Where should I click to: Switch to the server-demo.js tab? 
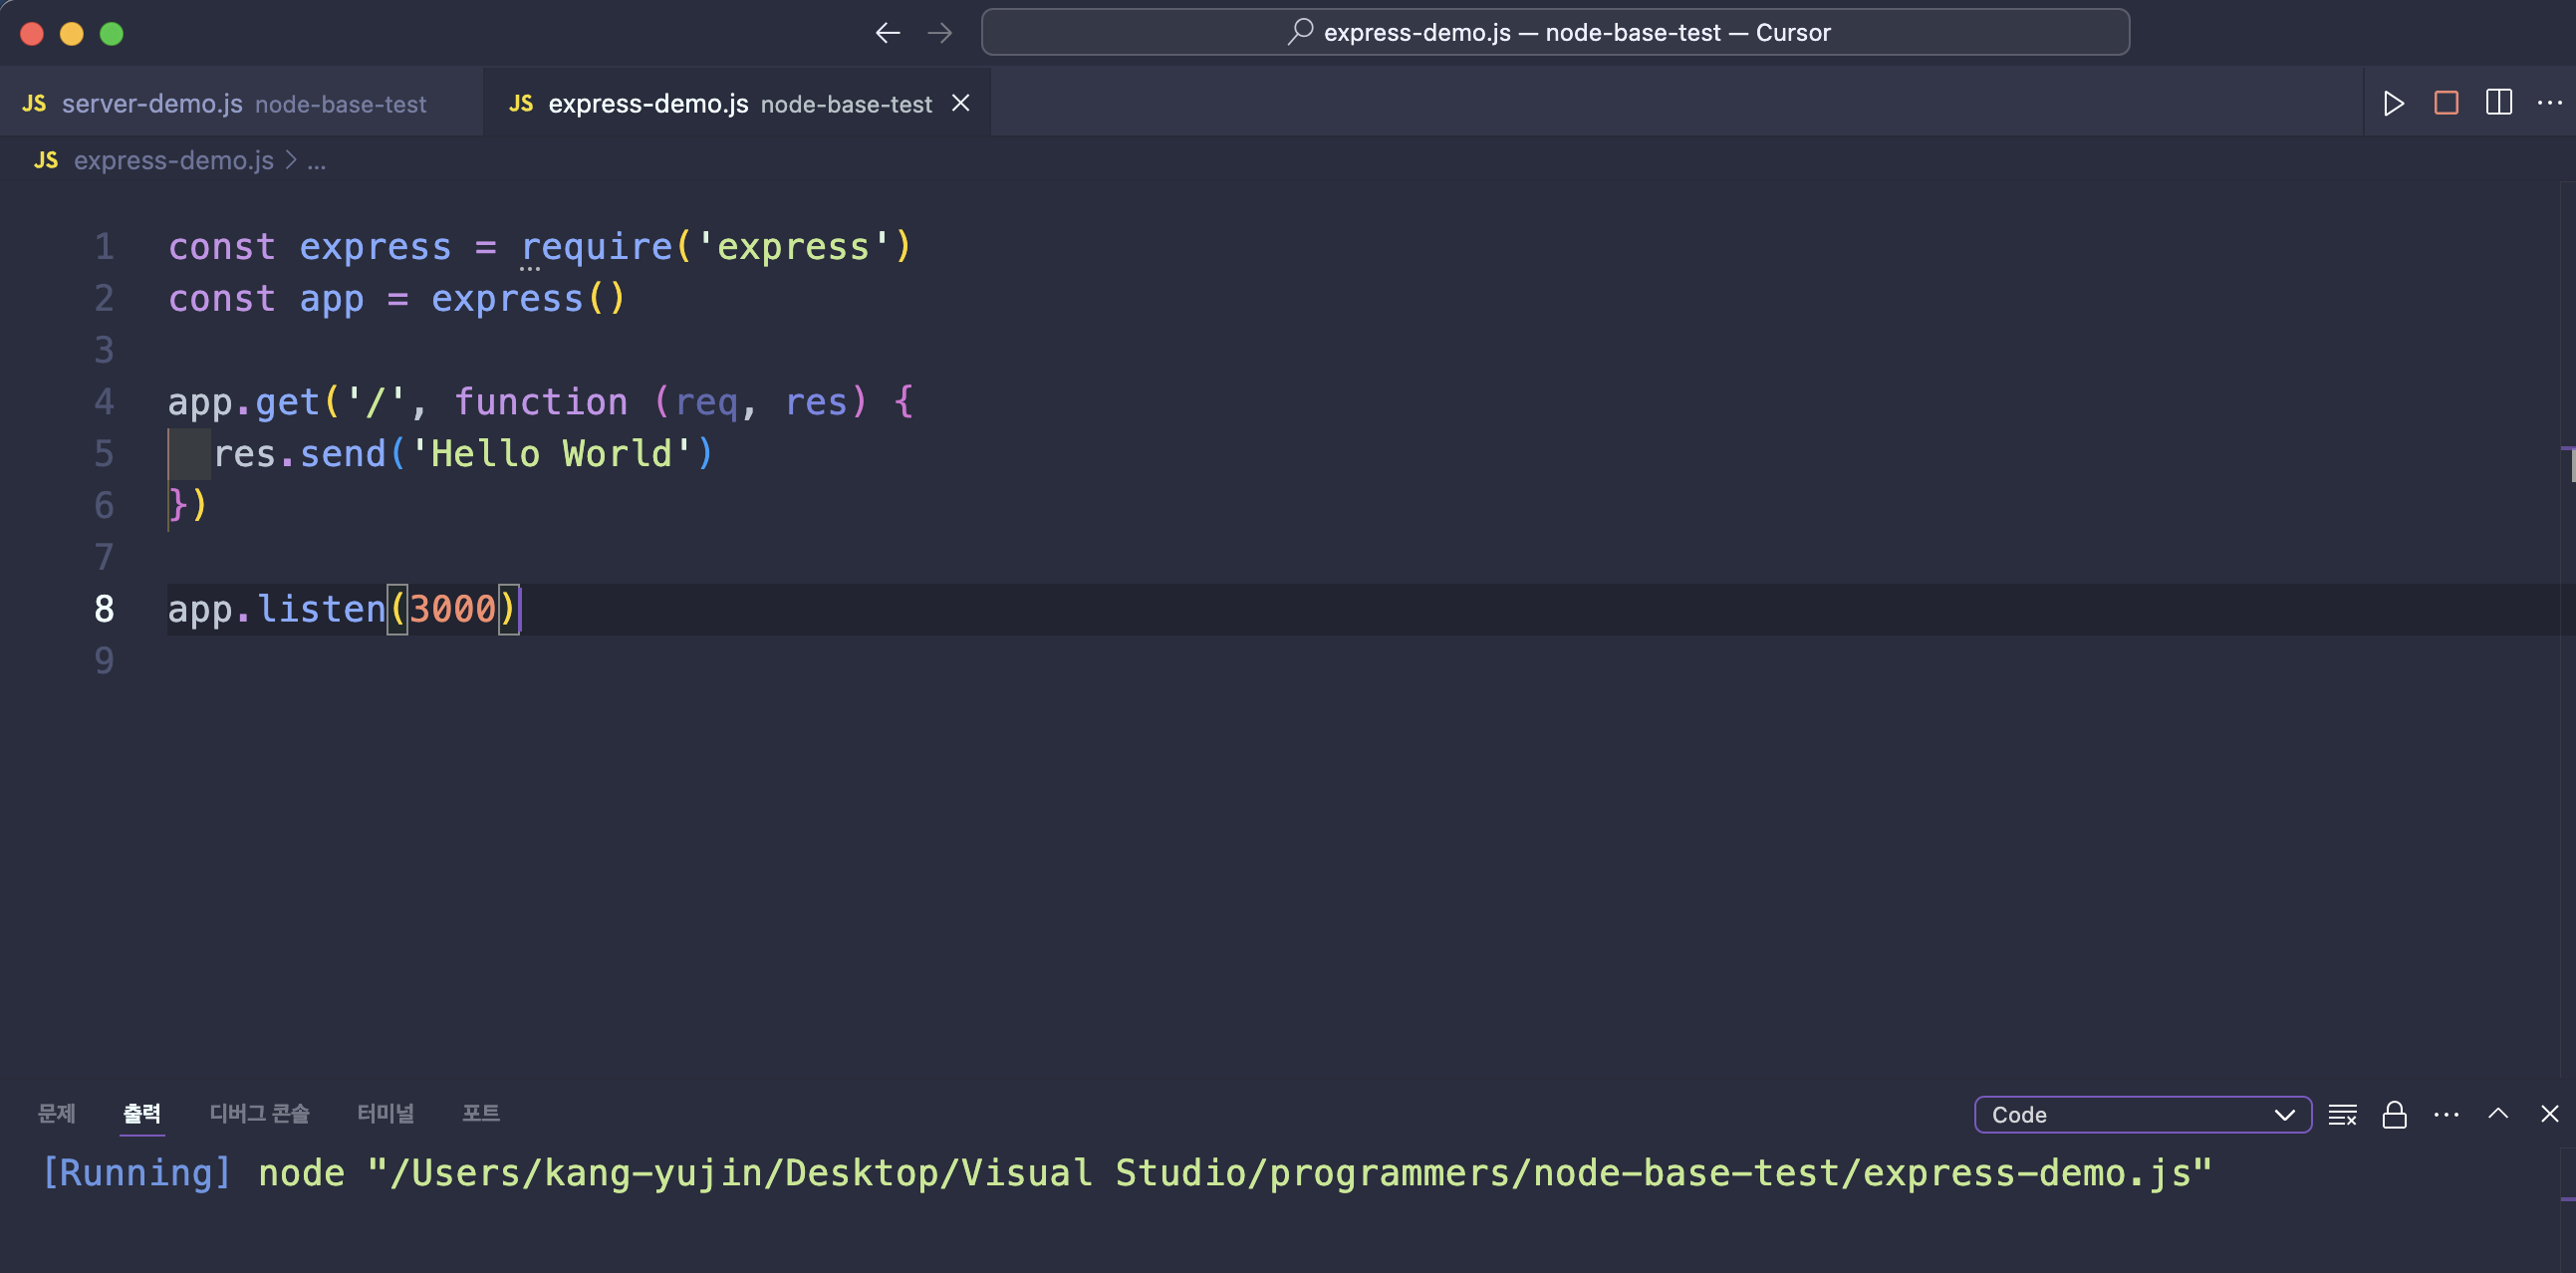151,103
